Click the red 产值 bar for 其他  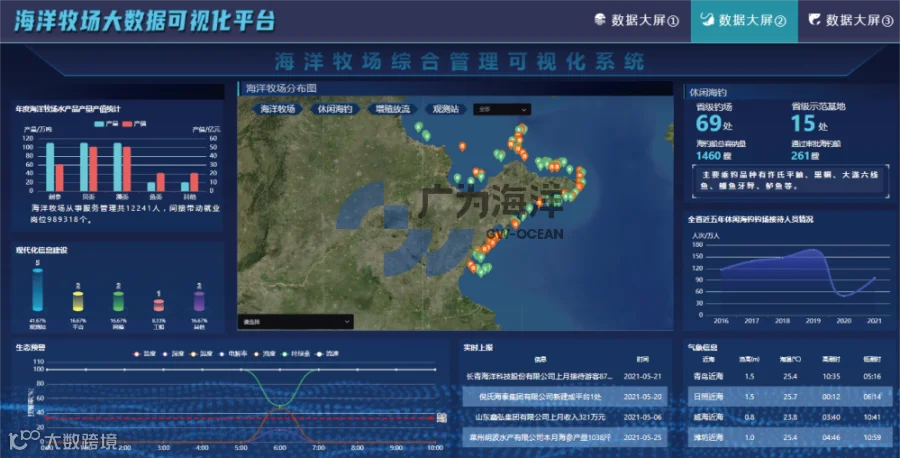194,182
